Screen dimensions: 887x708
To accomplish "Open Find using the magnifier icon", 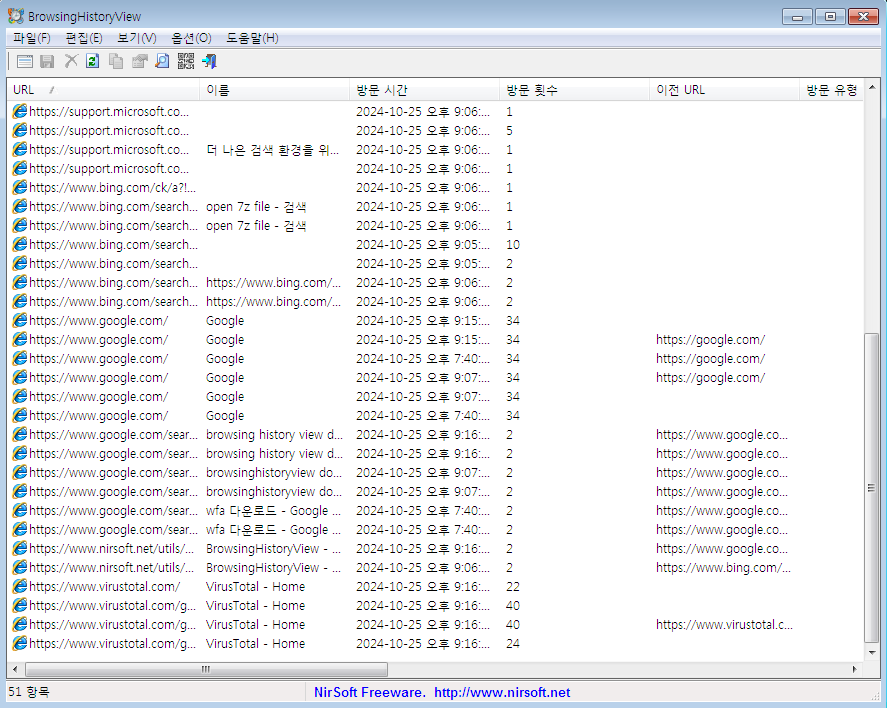I will tap(162, 61).
